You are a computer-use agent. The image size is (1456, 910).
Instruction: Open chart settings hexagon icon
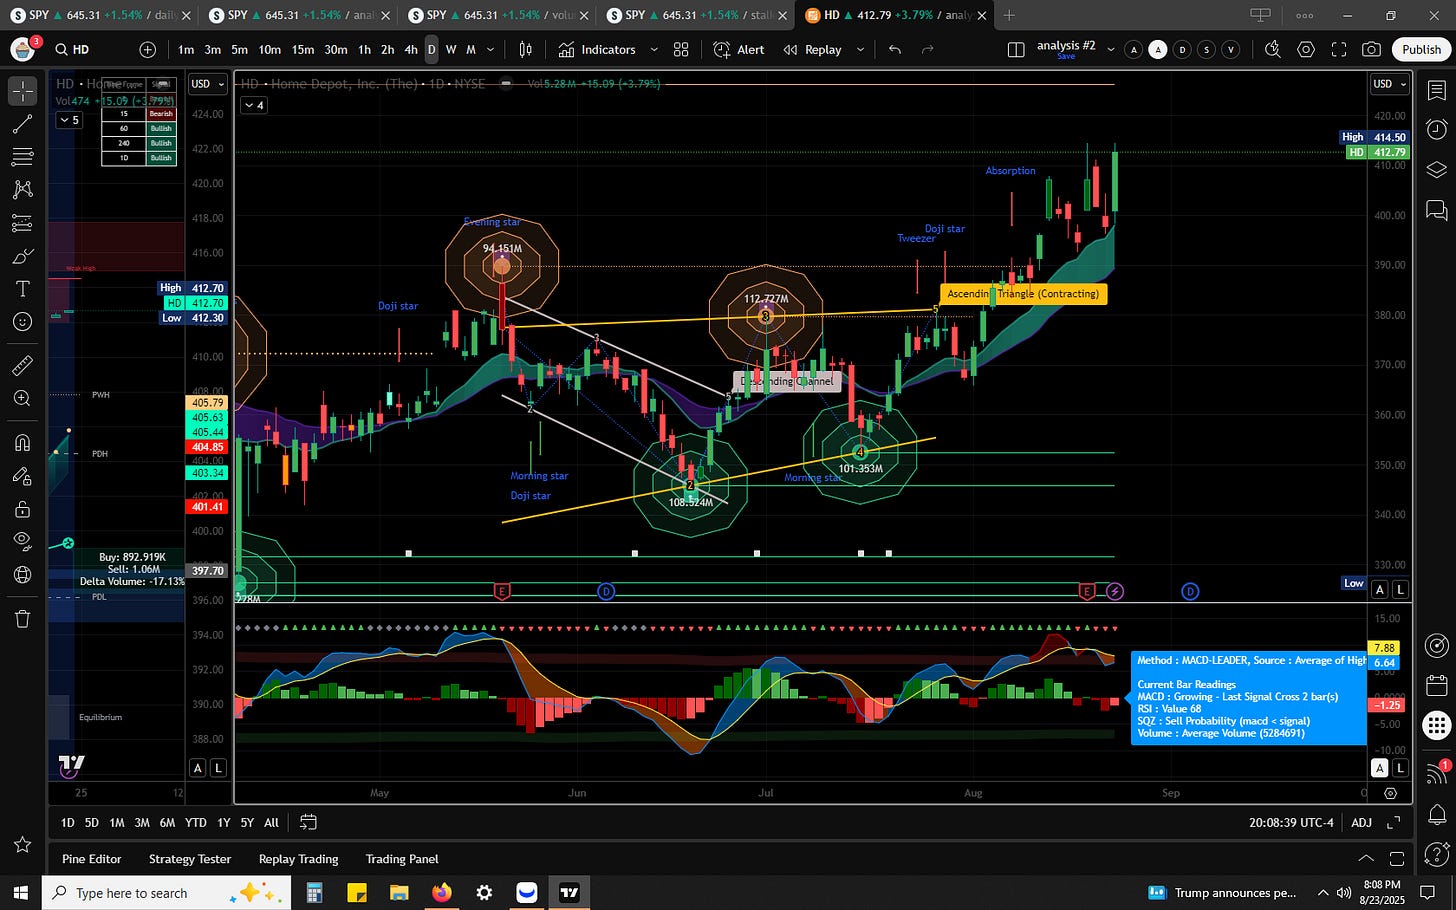[1306, 49]
